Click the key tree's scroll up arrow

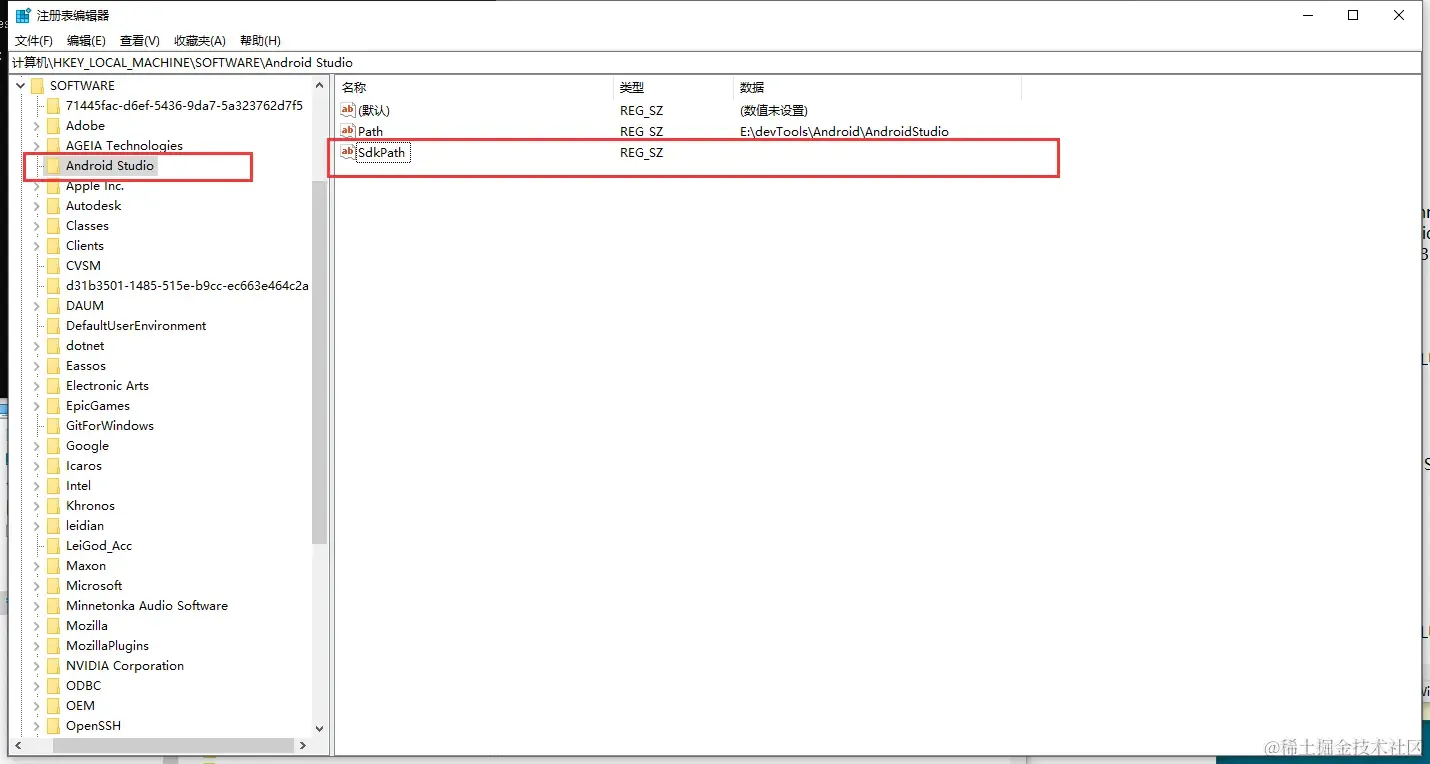[x=320, y=86]
